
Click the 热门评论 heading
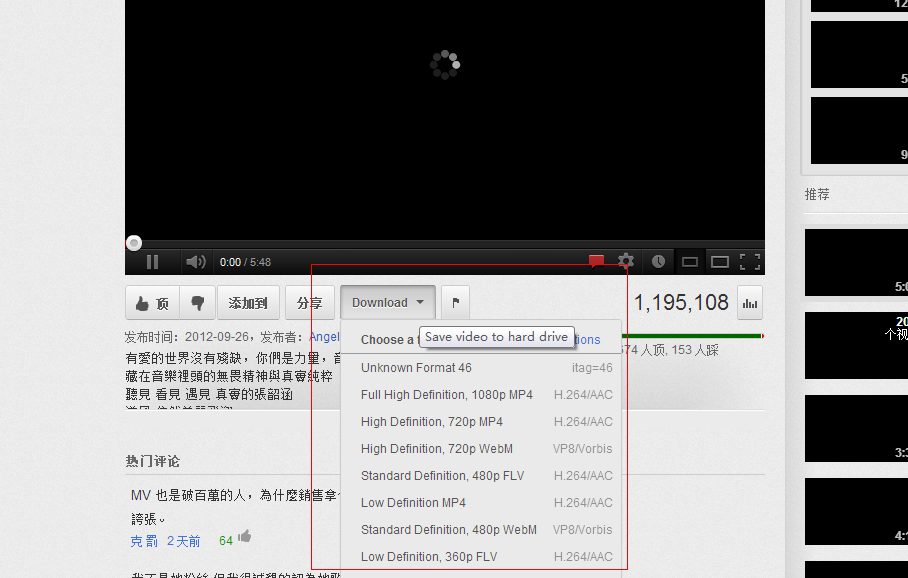coord(153,462)
